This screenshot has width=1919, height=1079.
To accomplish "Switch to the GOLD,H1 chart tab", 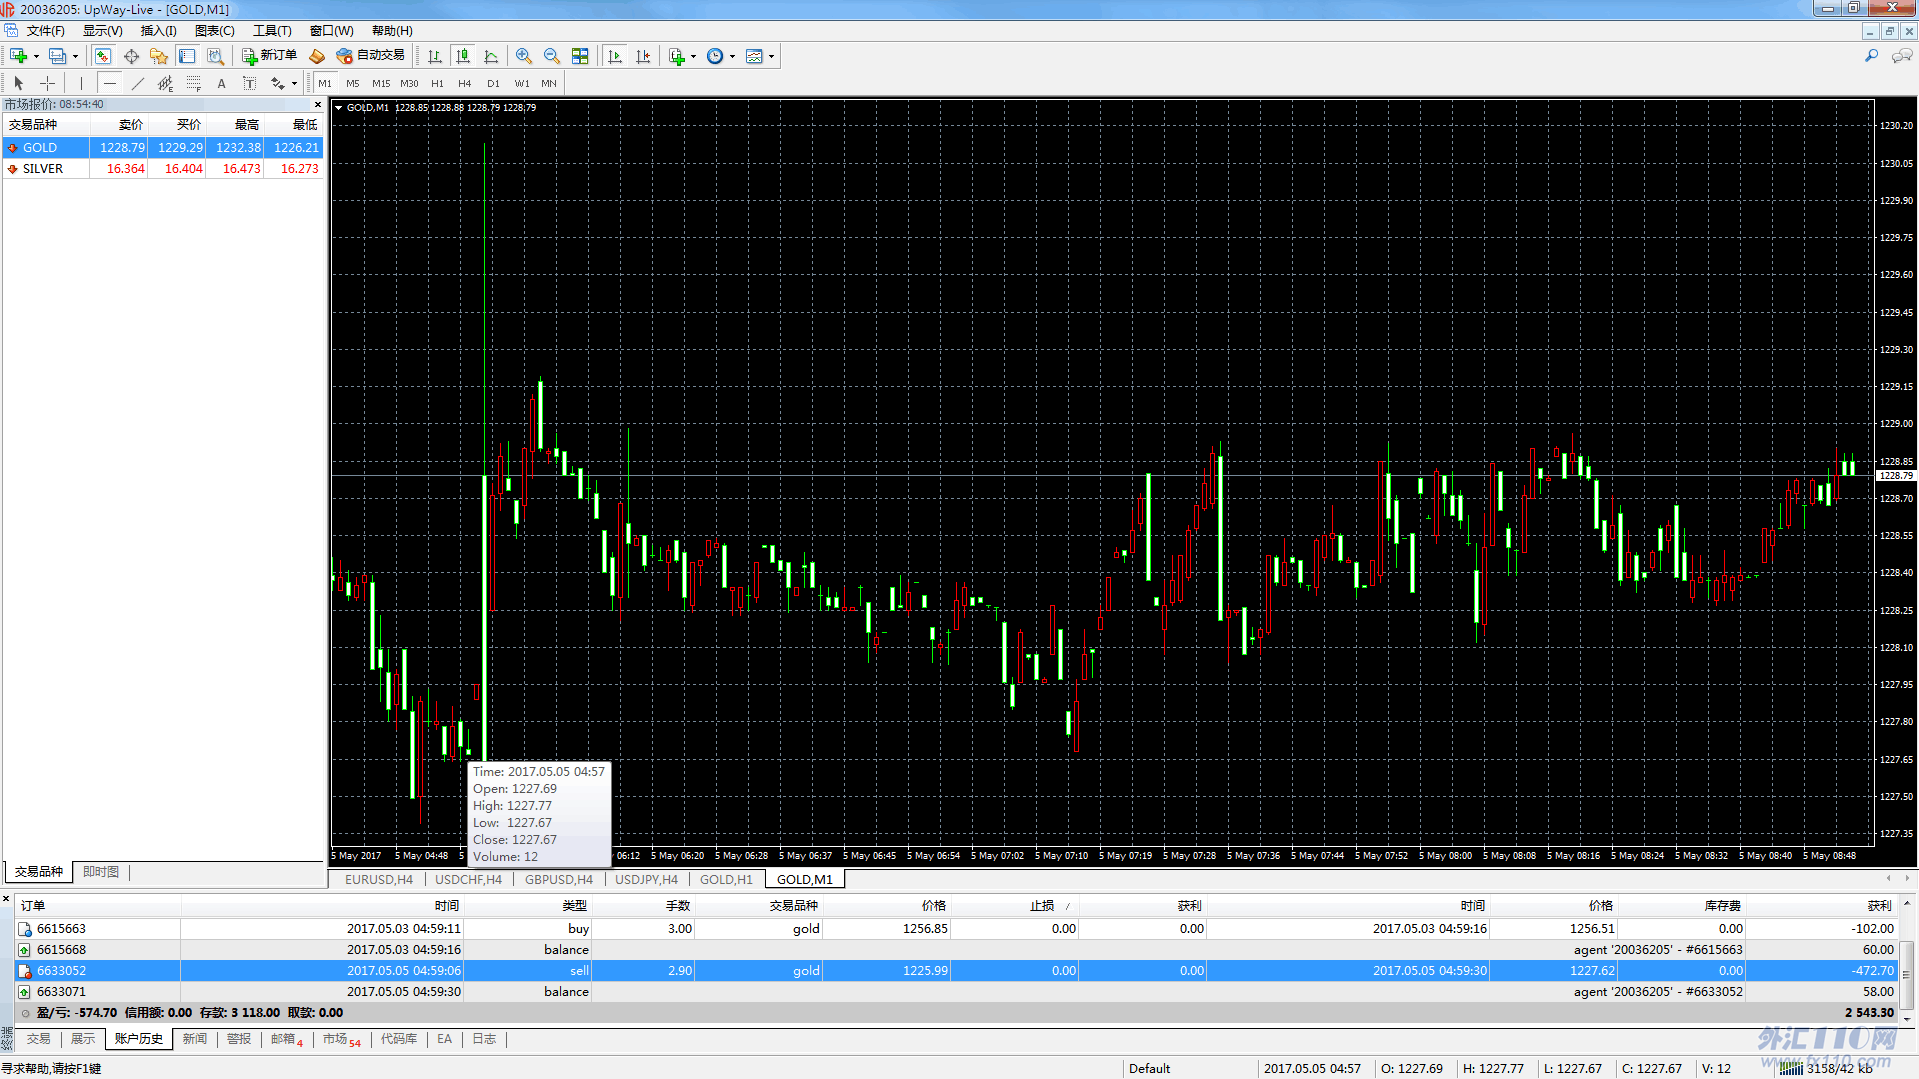I will tap(726, 880).
